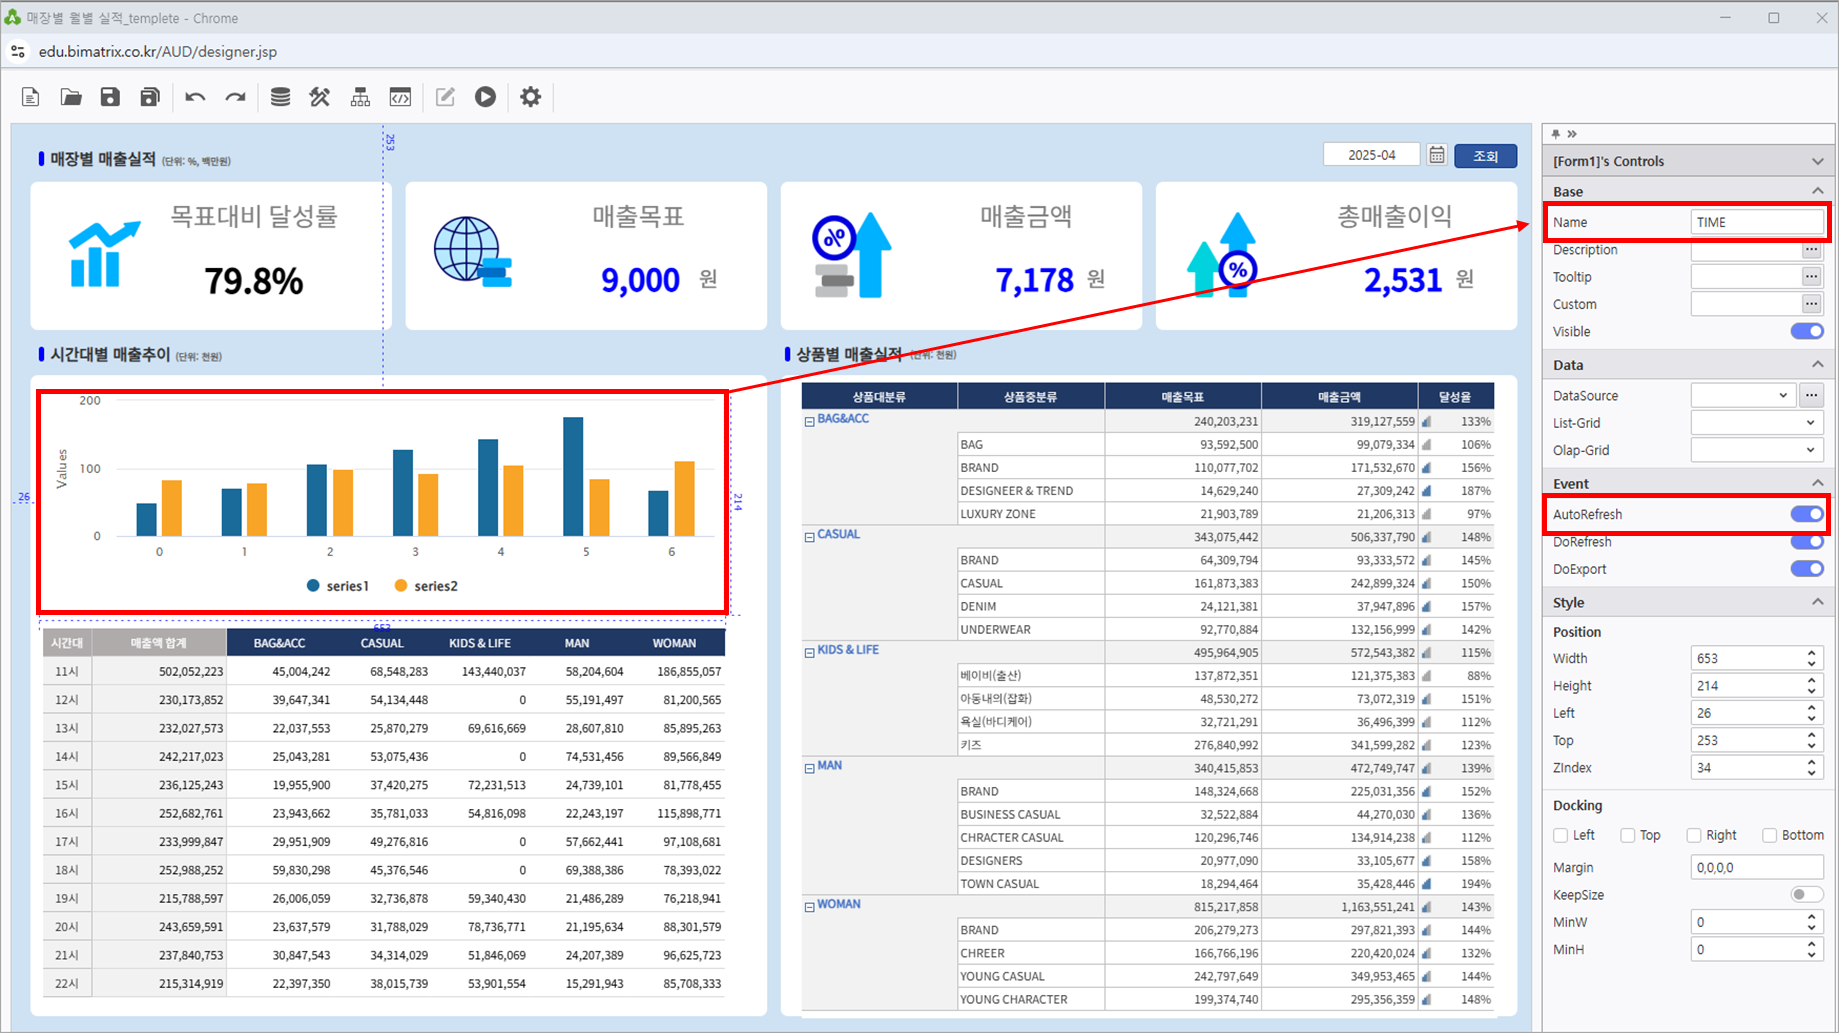The image size is (1839, 1033).
Task: Check the Left docking checkbox
Action: point(1561,835)
